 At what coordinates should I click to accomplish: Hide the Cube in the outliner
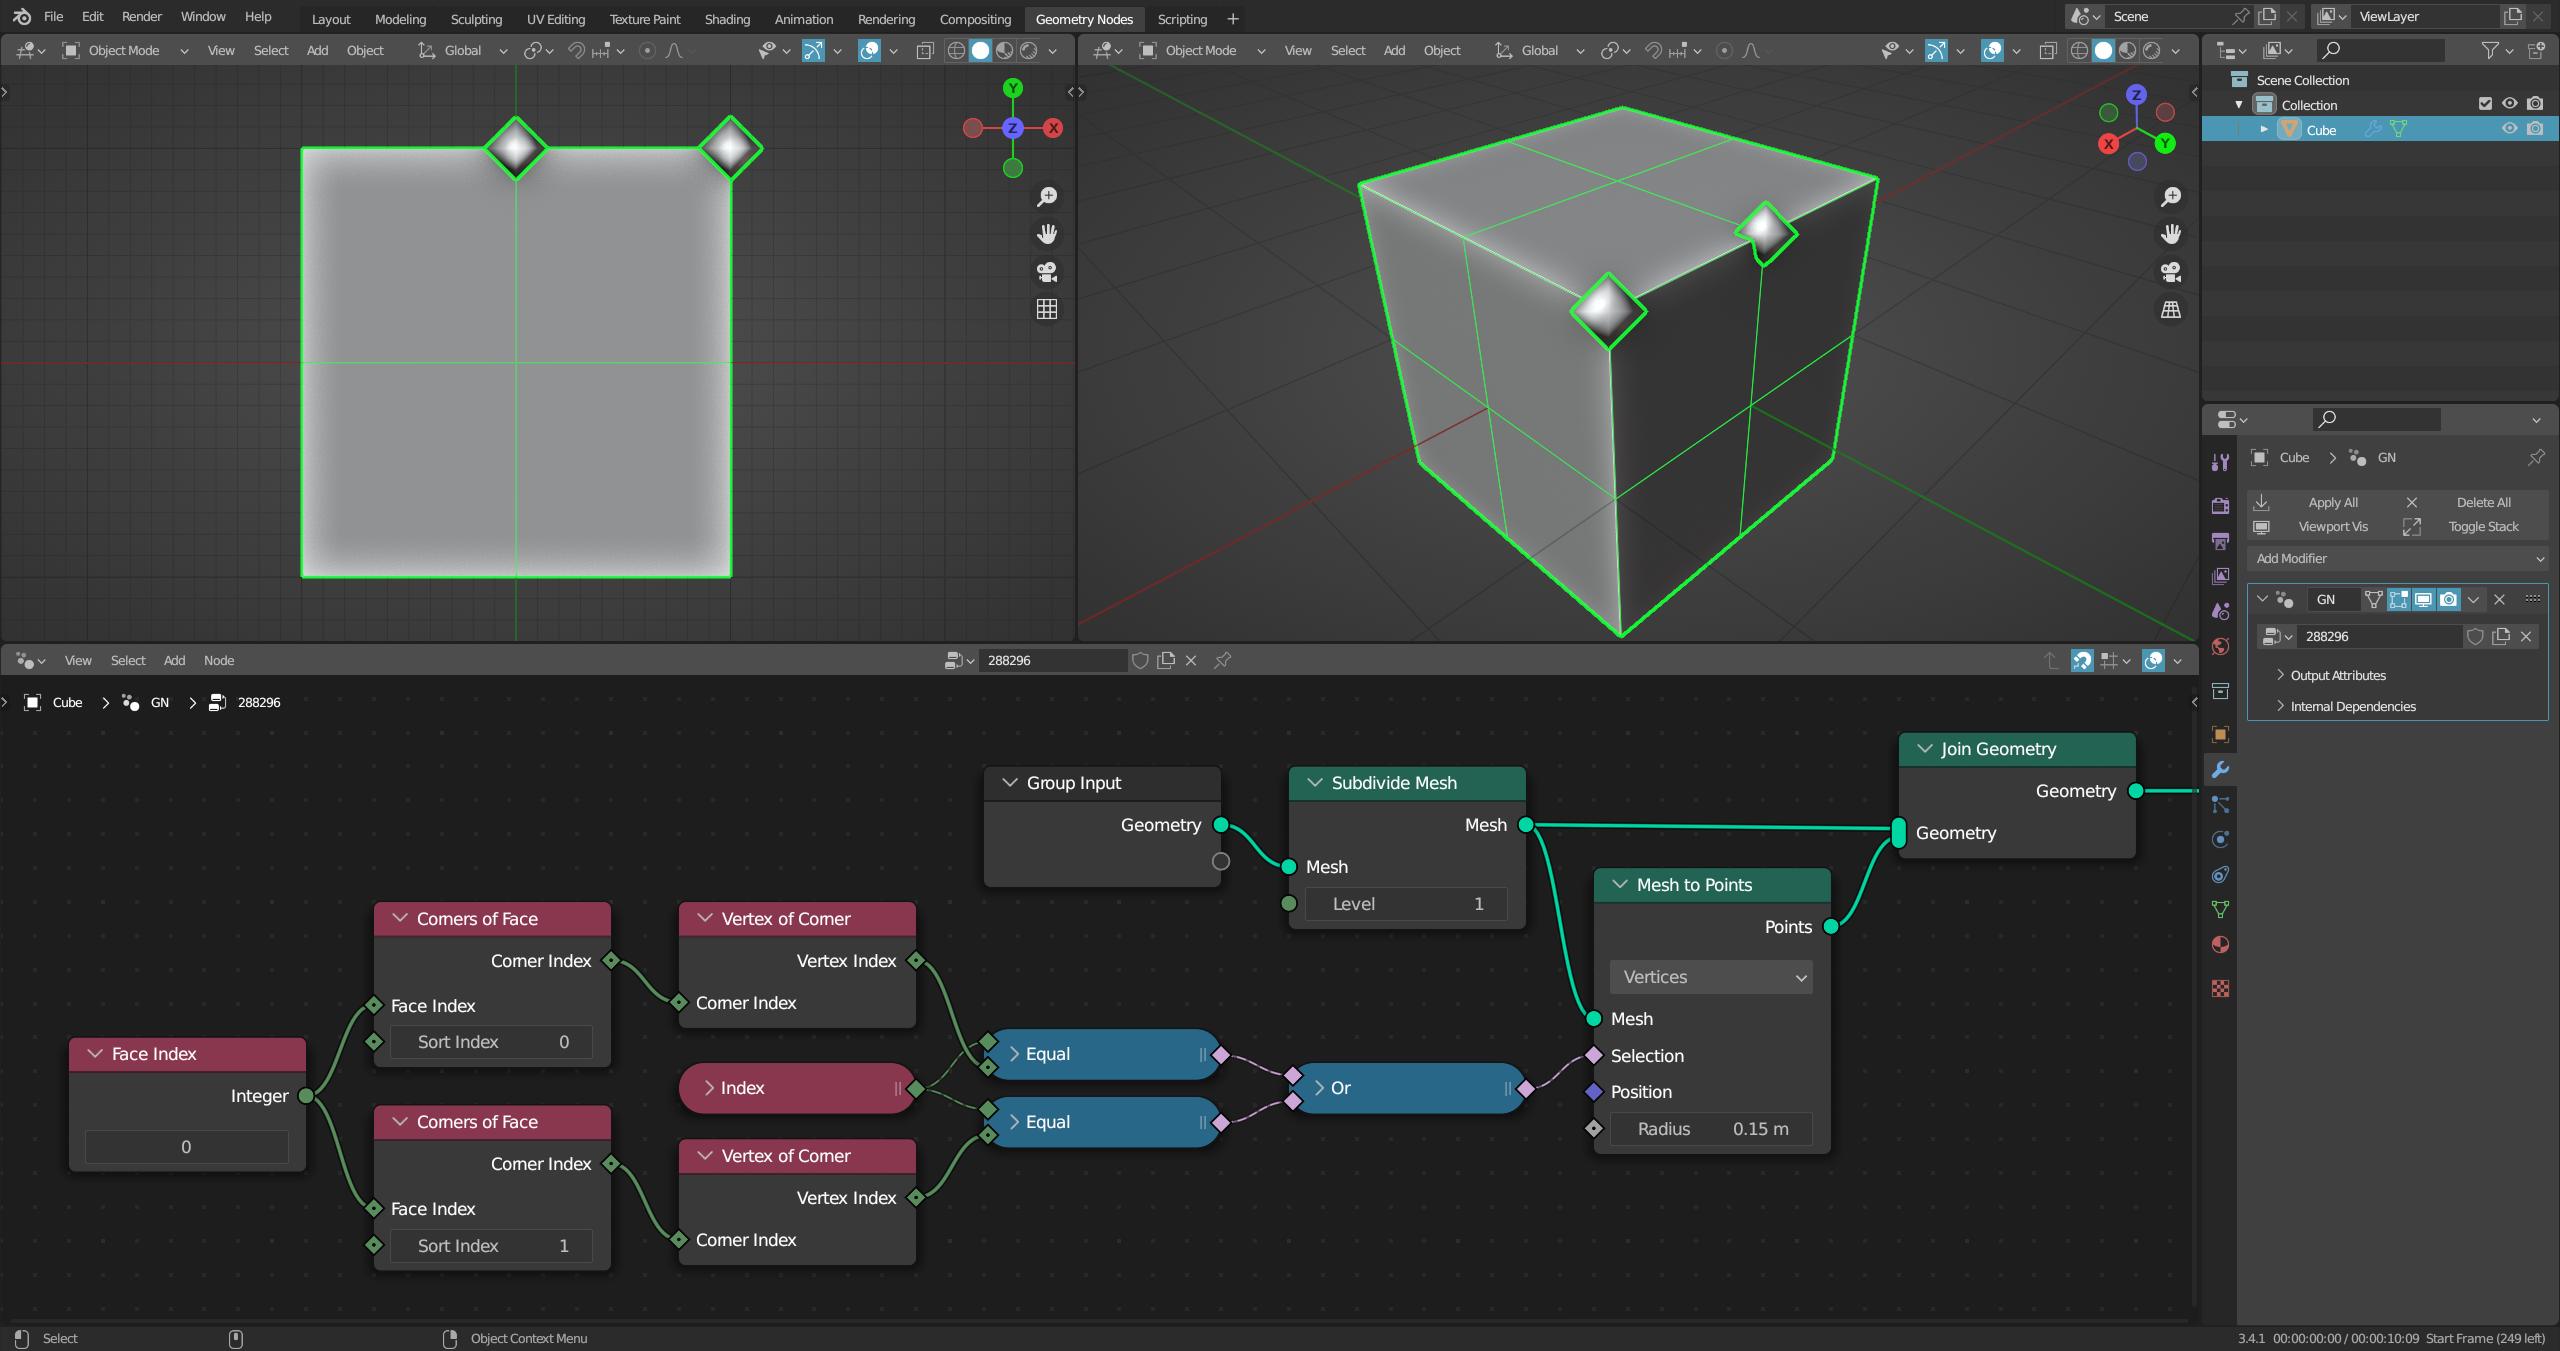2509,130
